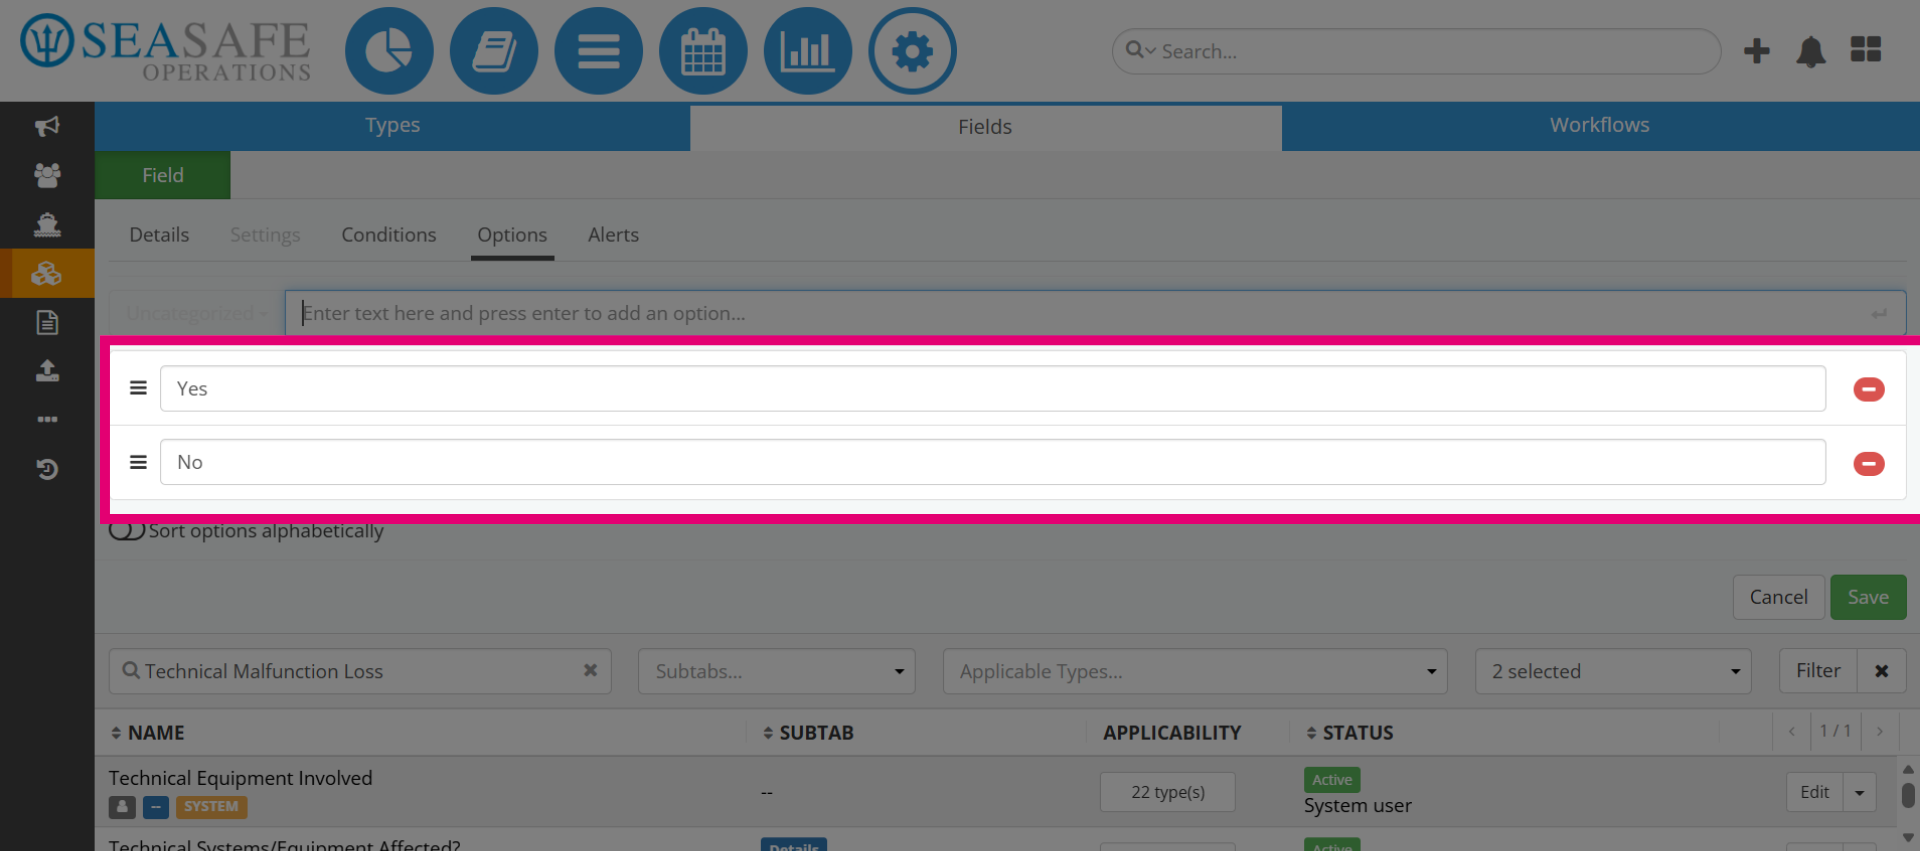
Task: Grab the reorder handle for Yes
Action: tap(138, 388)
